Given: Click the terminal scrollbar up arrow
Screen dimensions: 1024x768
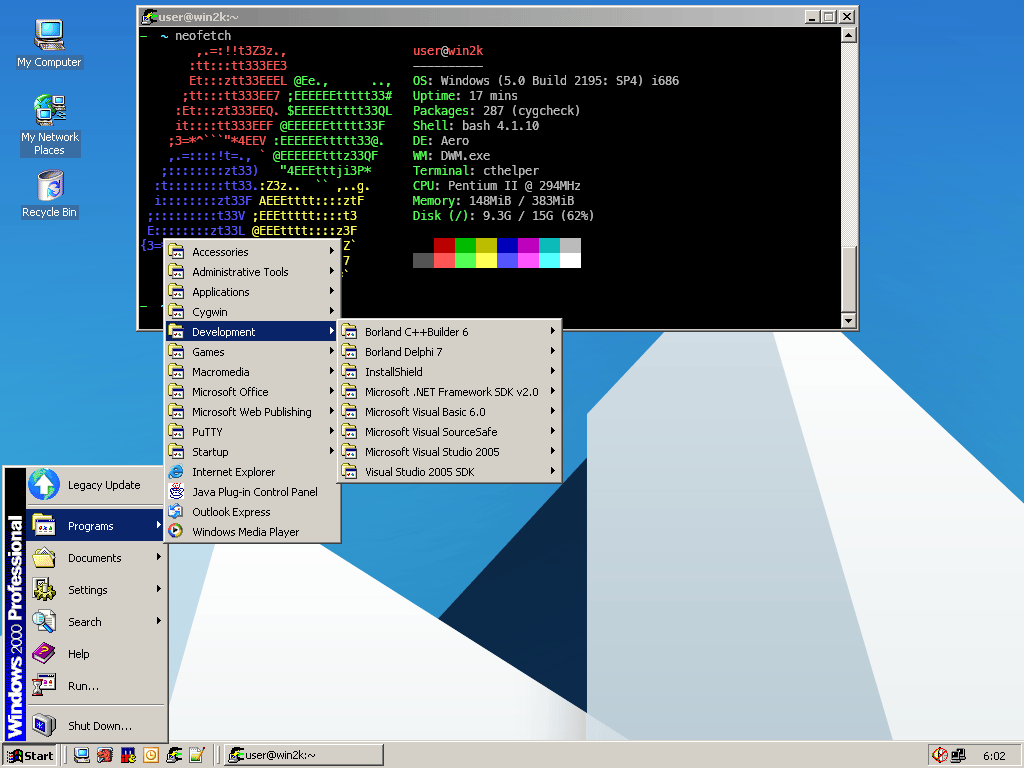Looking at the screenshot, I should [848, 35].
